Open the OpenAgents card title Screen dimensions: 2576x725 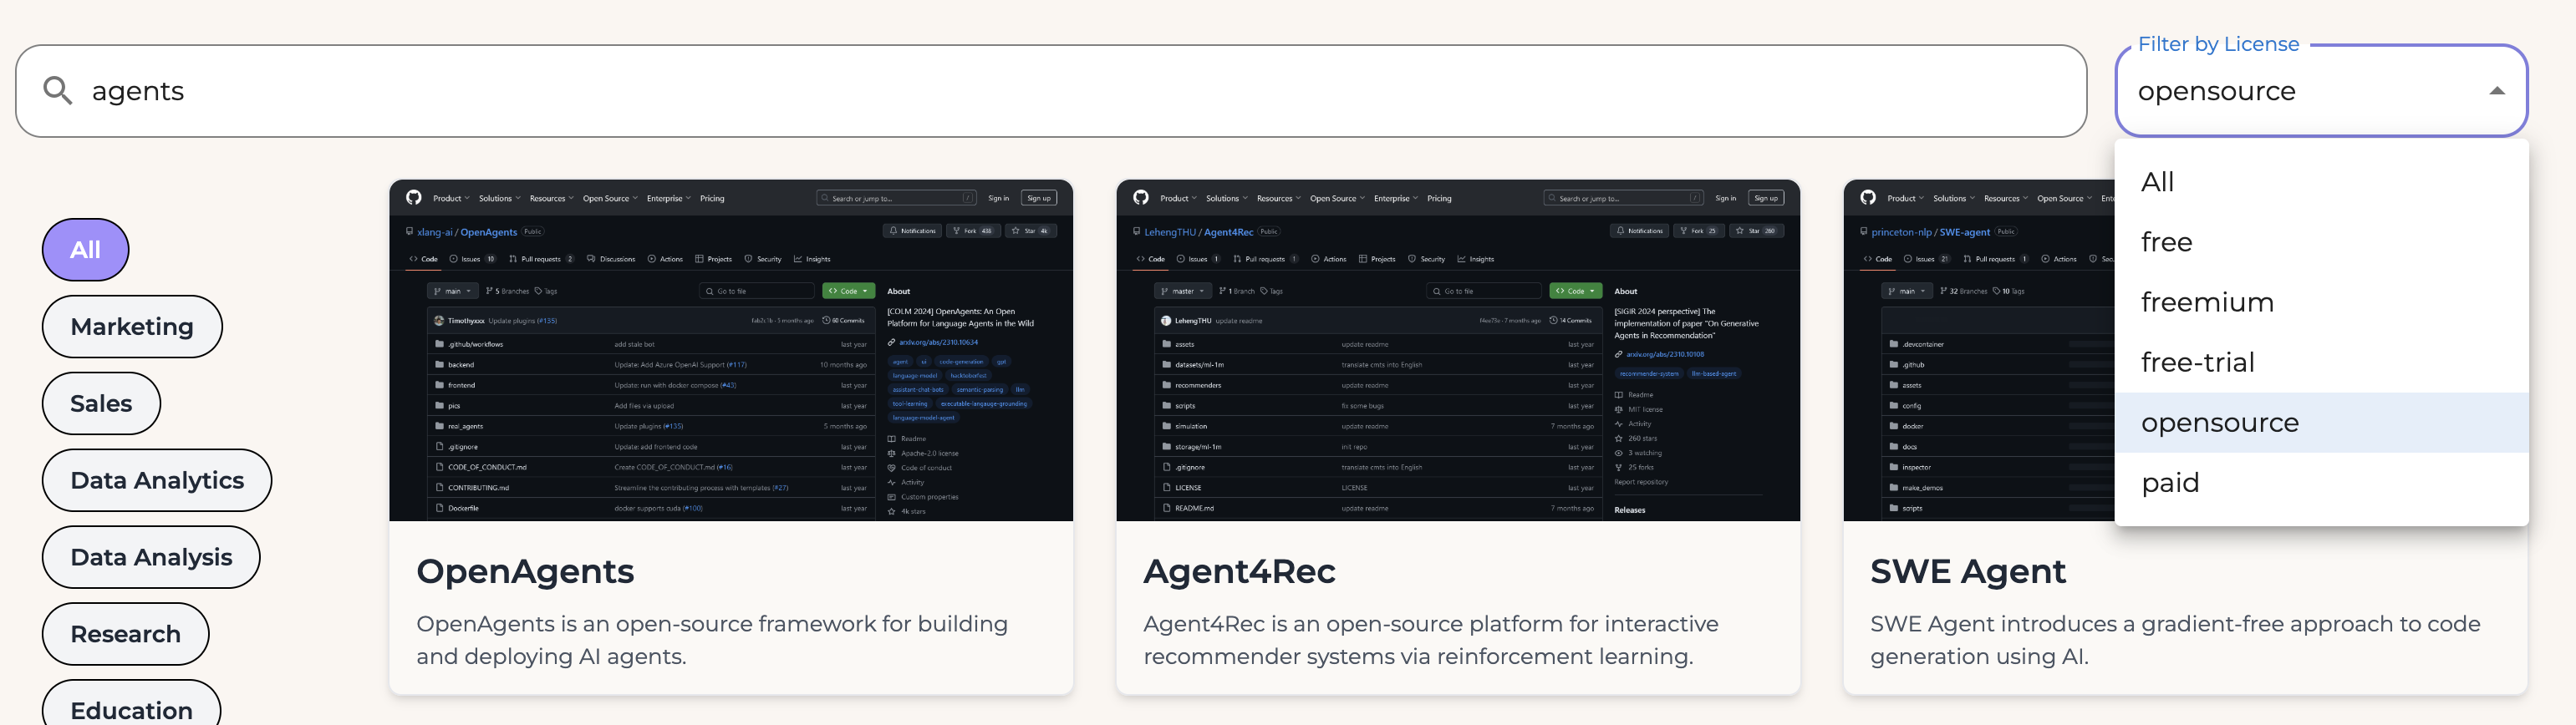coord(525,572)
